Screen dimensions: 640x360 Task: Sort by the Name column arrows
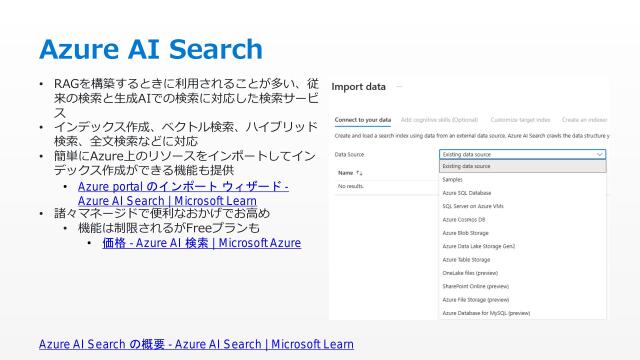click(x=359, y=173)
